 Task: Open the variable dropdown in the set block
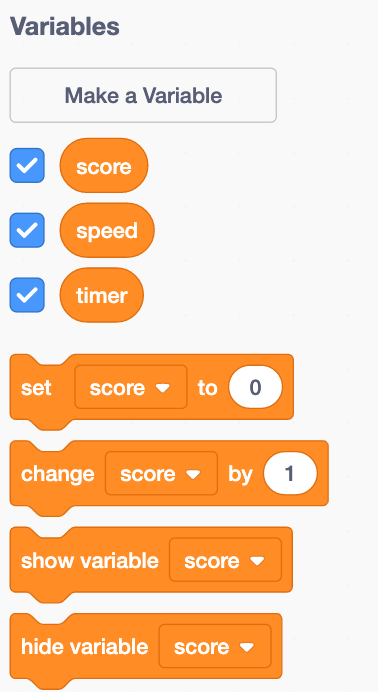coord(131,387)
